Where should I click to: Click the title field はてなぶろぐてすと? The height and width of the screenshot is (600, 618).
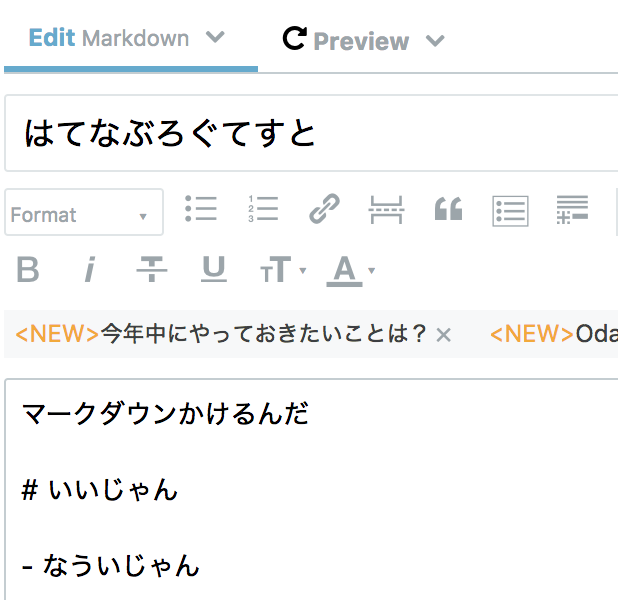pyautogui.click(x=311, y=133)
